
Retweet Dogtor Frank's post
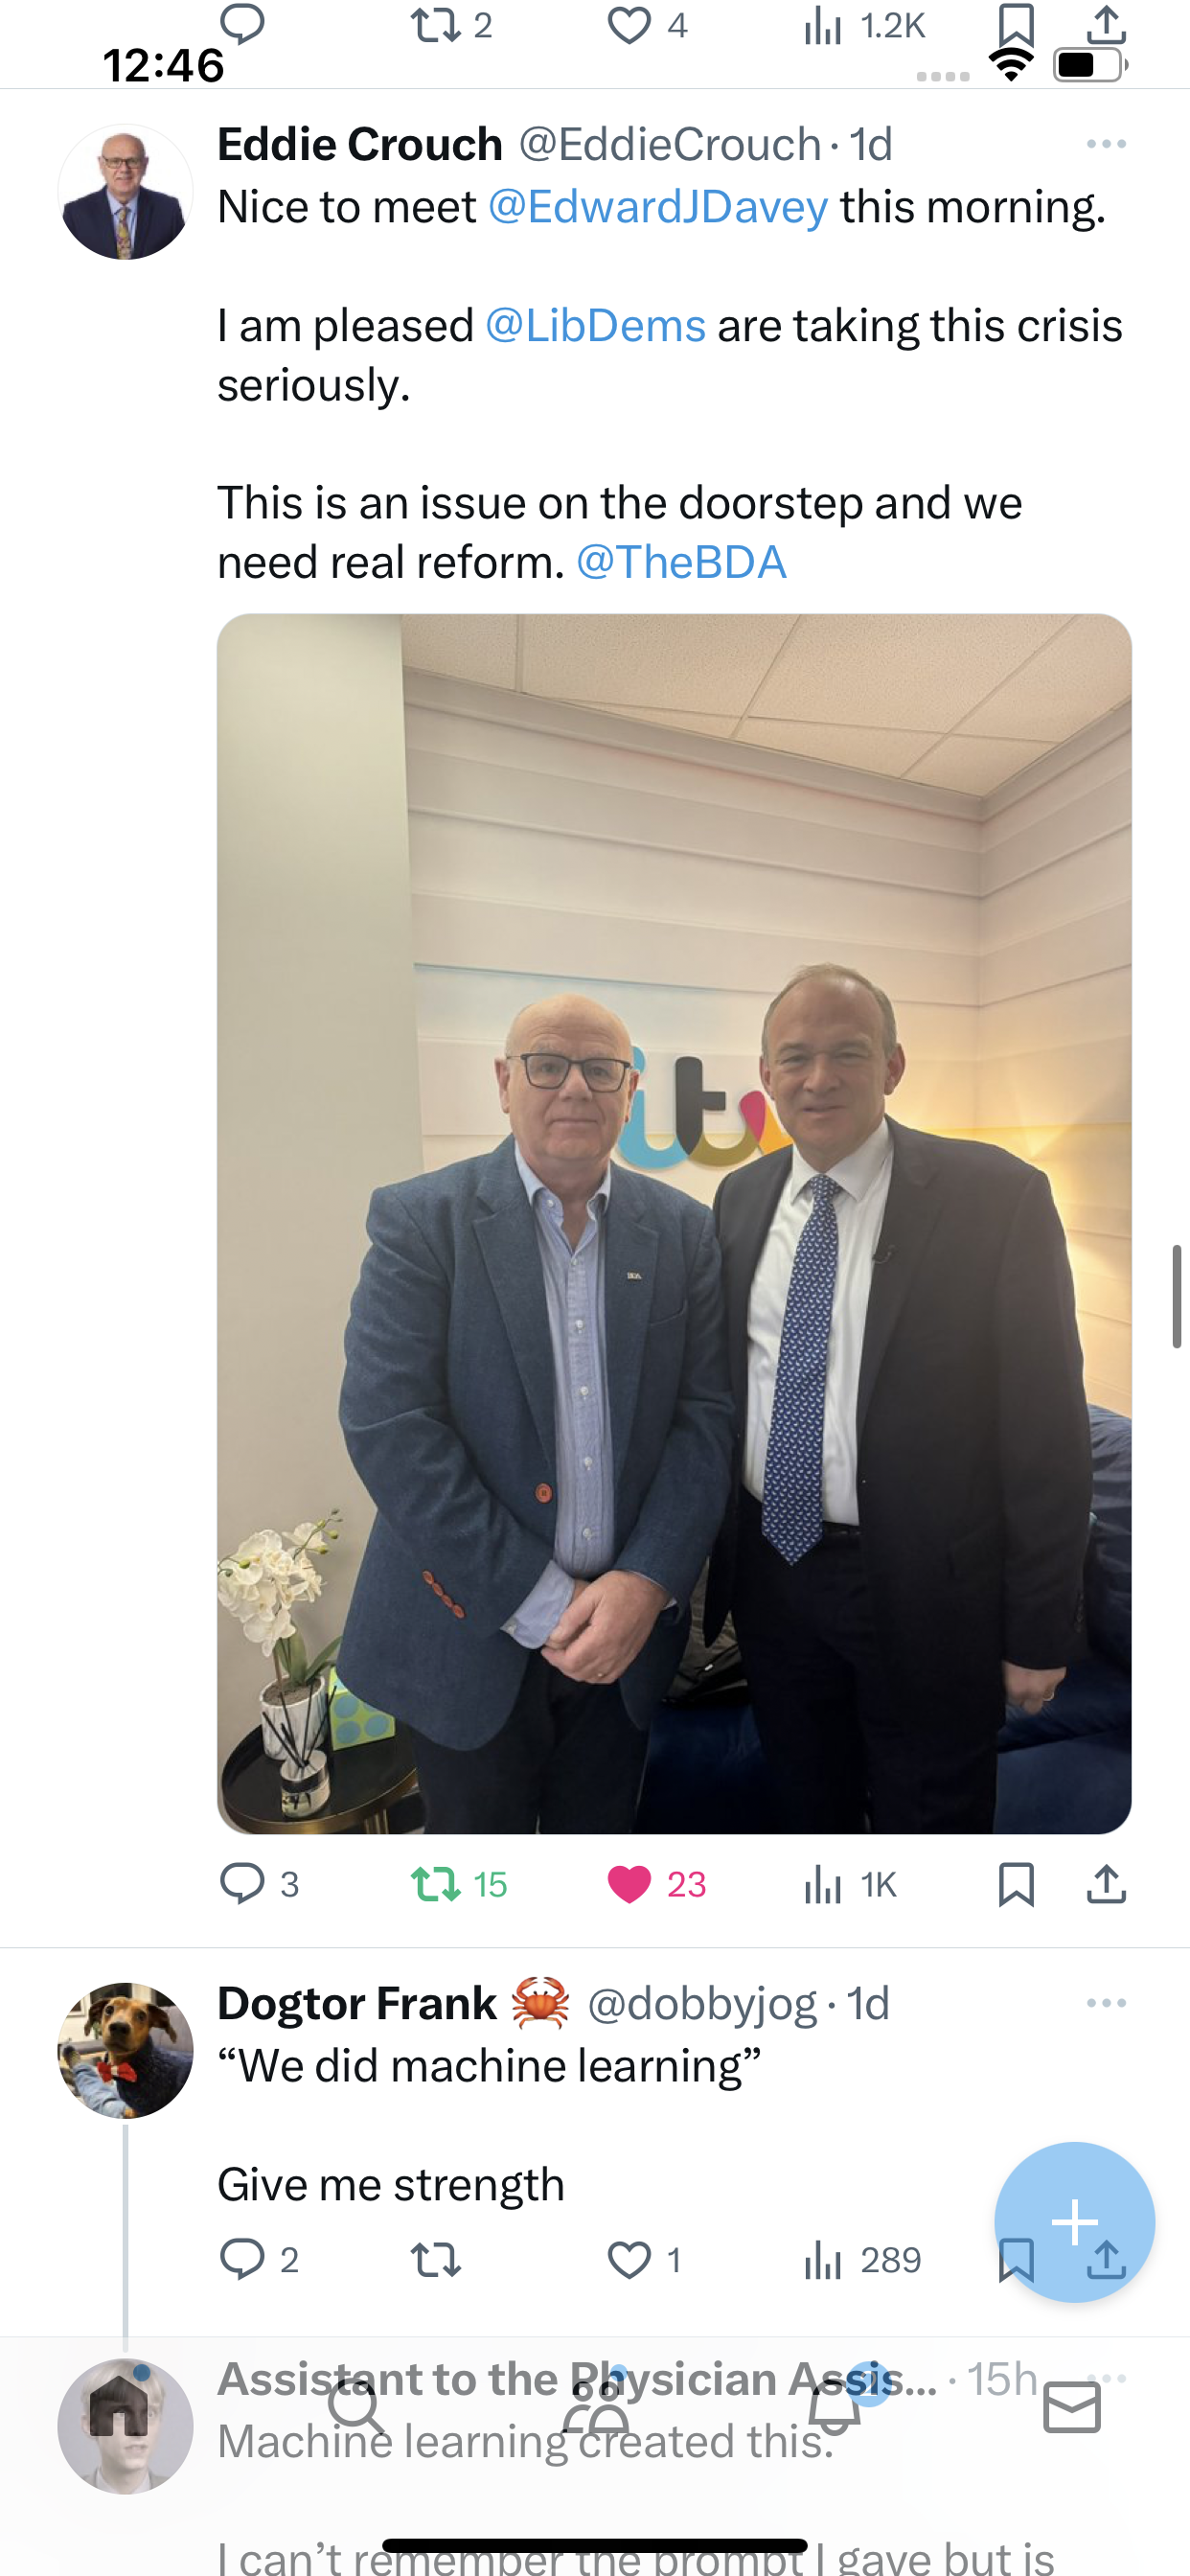(x=436, y=2260)
